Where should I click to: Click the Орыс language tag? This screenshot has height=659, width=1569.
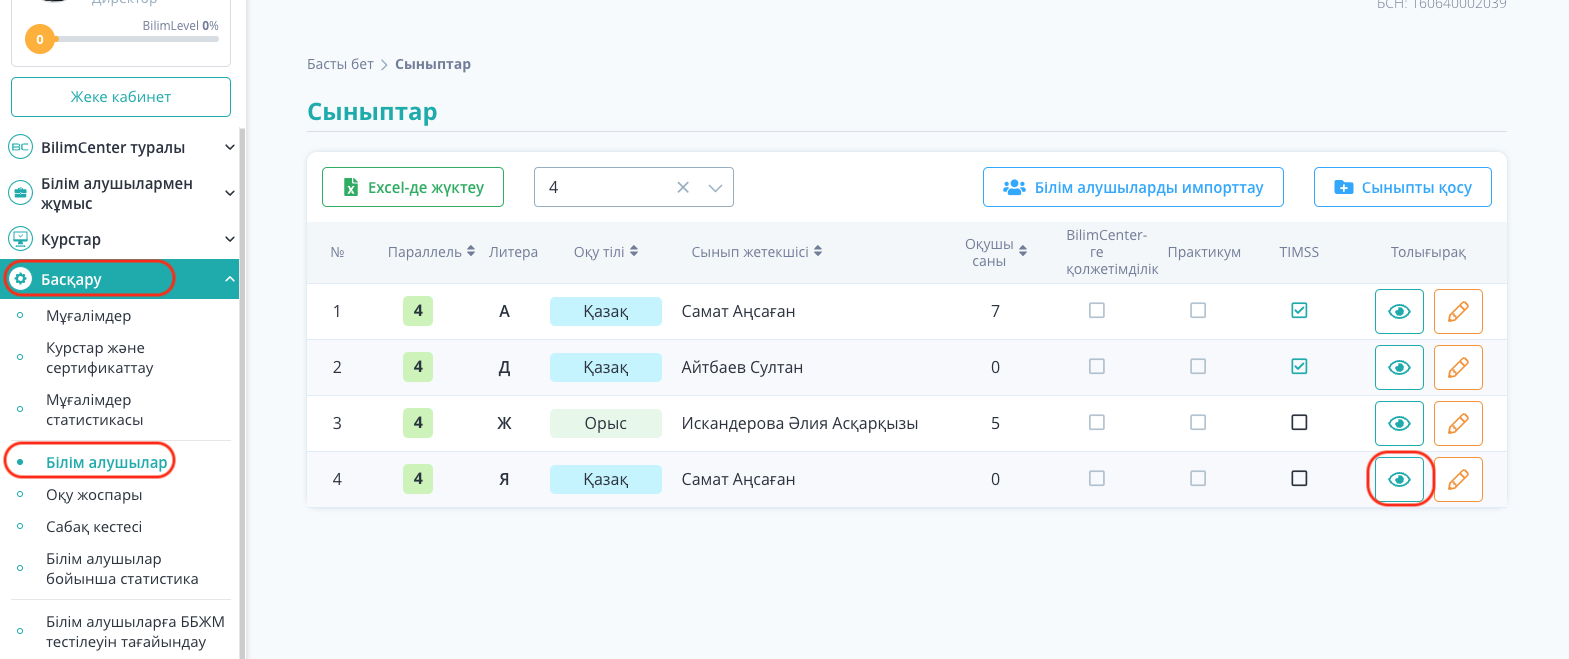(x=606, y=423)
